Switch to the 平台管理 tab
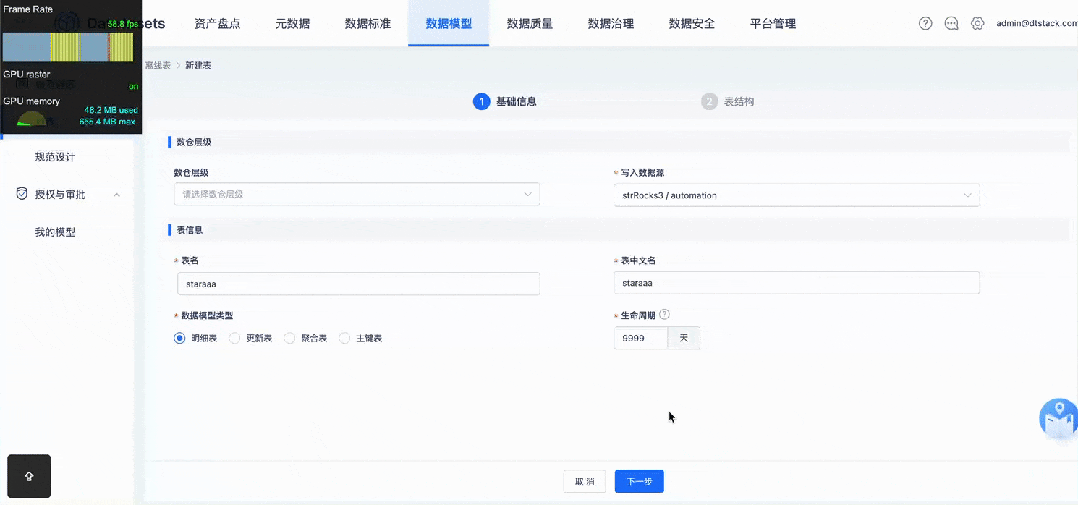Viewport: 1078px width, 505px height. (x=773, y=23)
